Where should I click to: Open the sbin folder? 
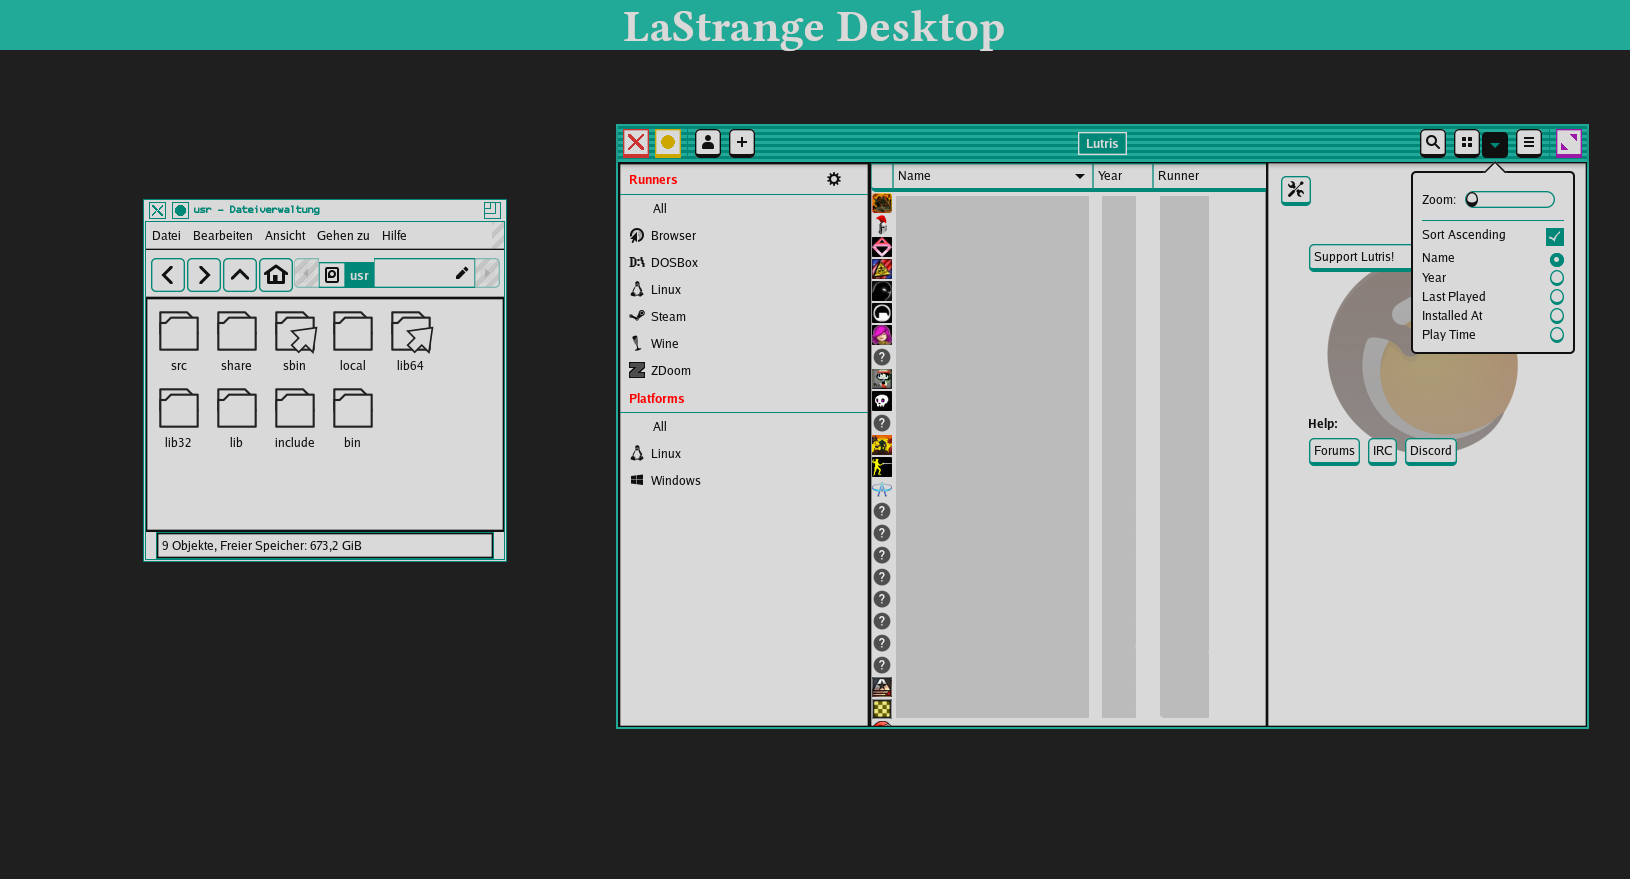point(295,342)
